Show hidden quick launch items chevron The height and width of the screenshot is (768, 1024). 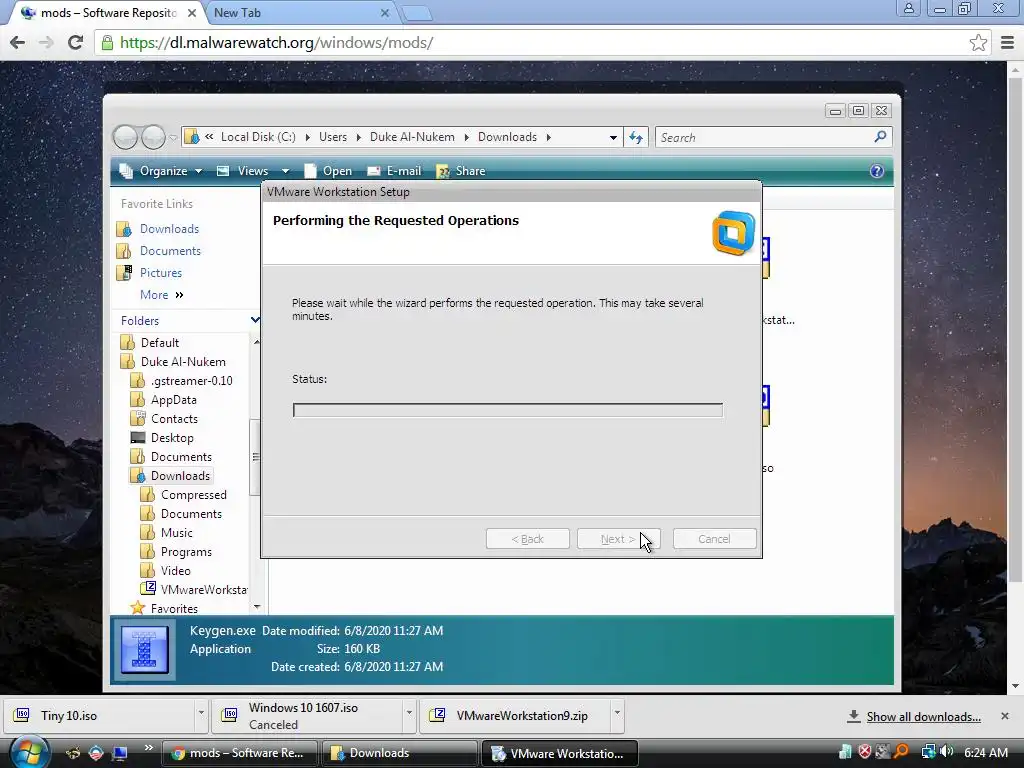point(148,747)
